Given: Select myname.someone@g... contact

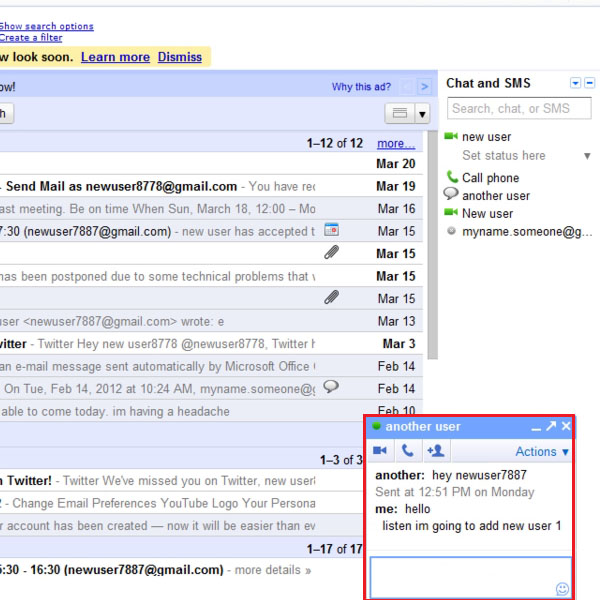Looking at the screenshot, I should (x=527, y=232).
